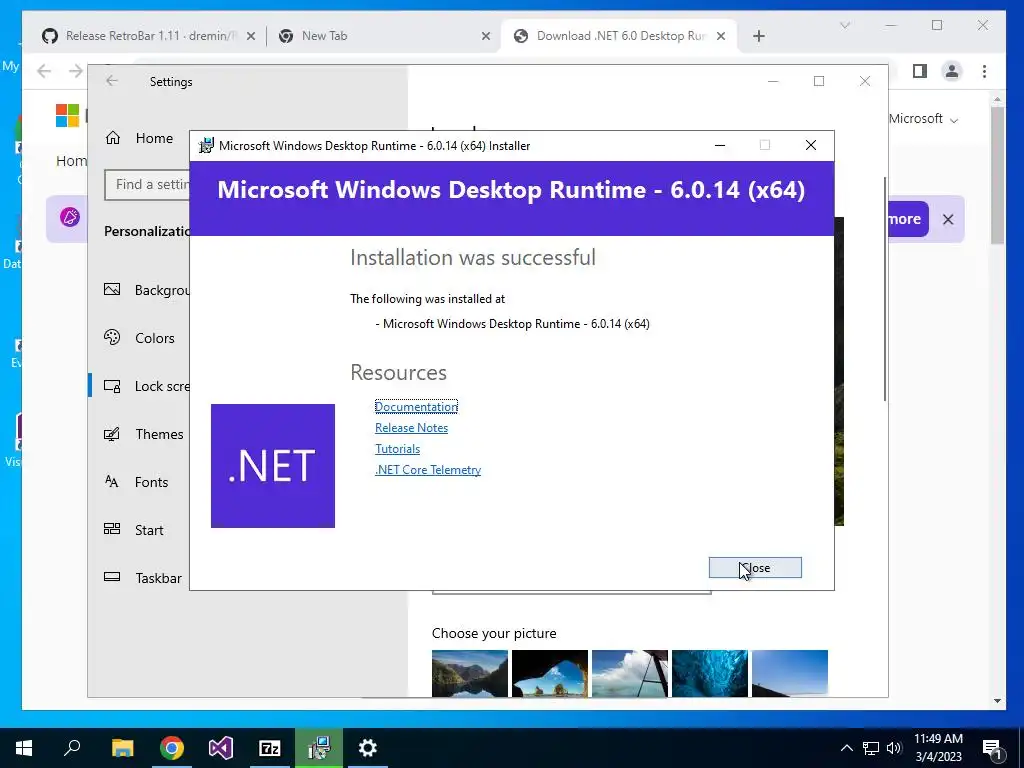Open the Tutorials link
The image size is (1024, 768).
pos(397,449)
